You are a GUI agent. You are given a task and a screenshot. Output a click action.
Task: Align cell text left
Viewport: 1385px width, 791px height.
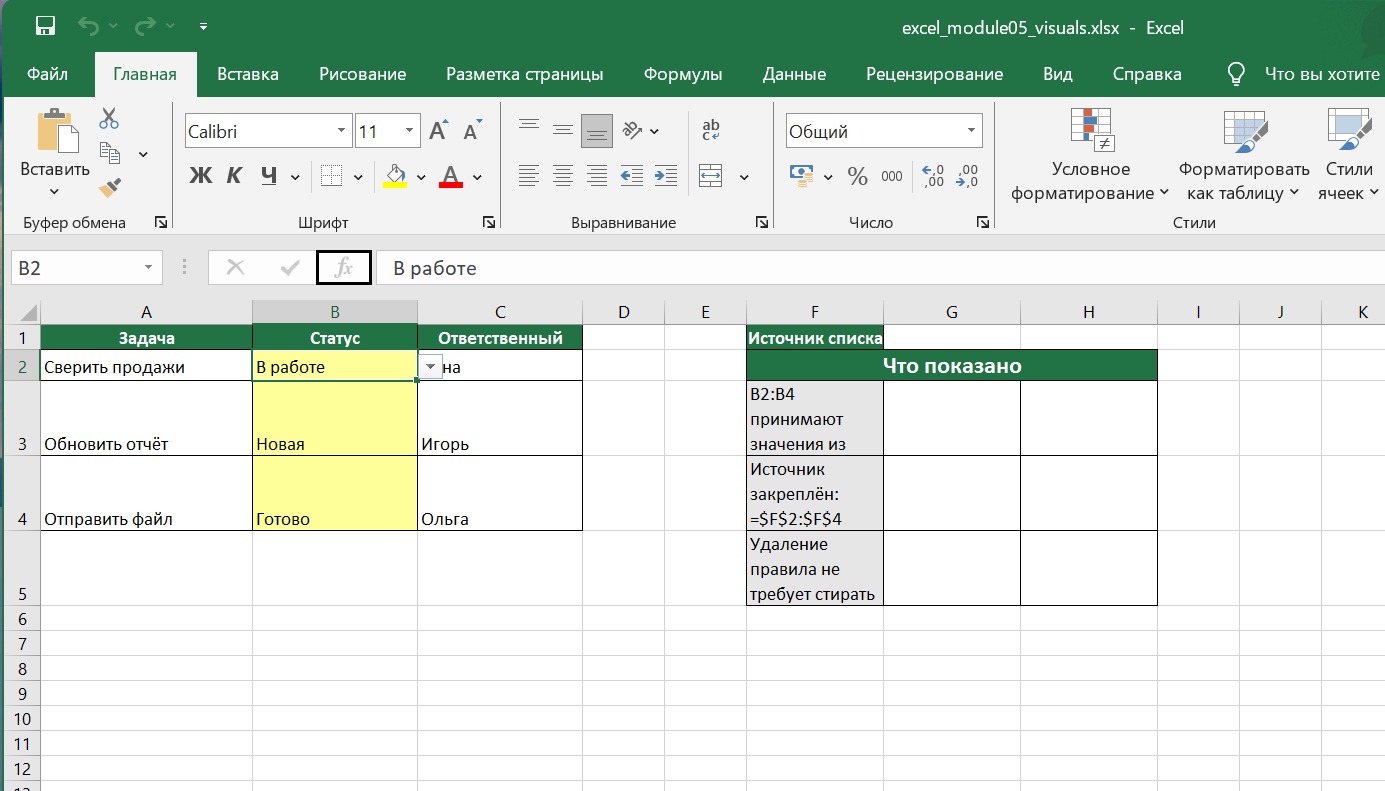(x=529, y=176)
